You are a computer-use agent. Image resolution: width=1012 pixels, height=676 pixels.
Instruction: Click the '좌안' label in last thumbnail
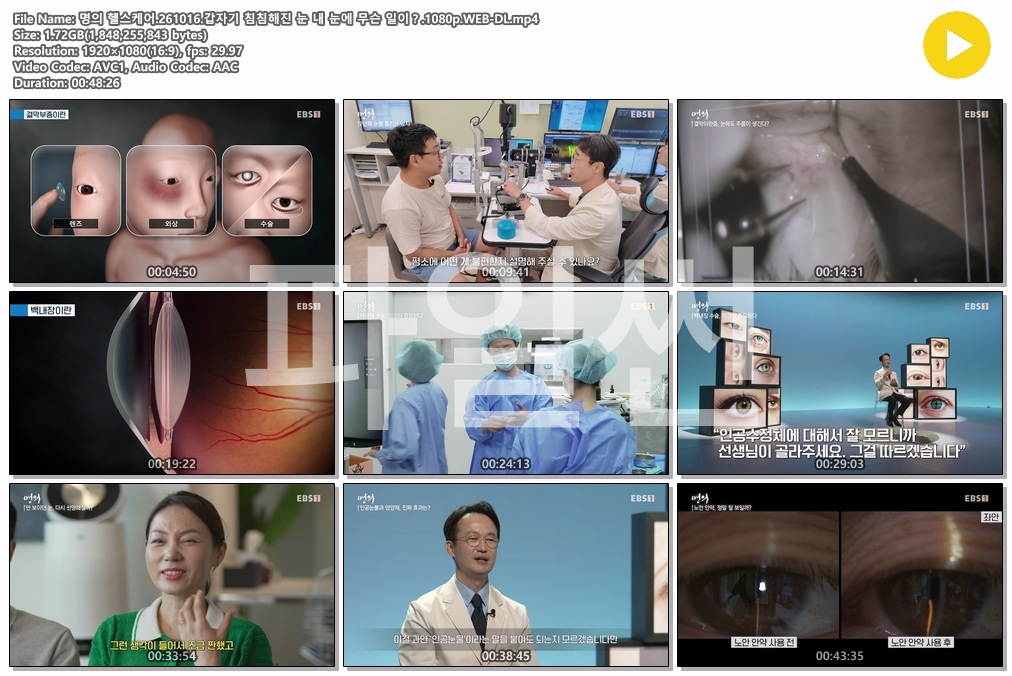[991, 517]
